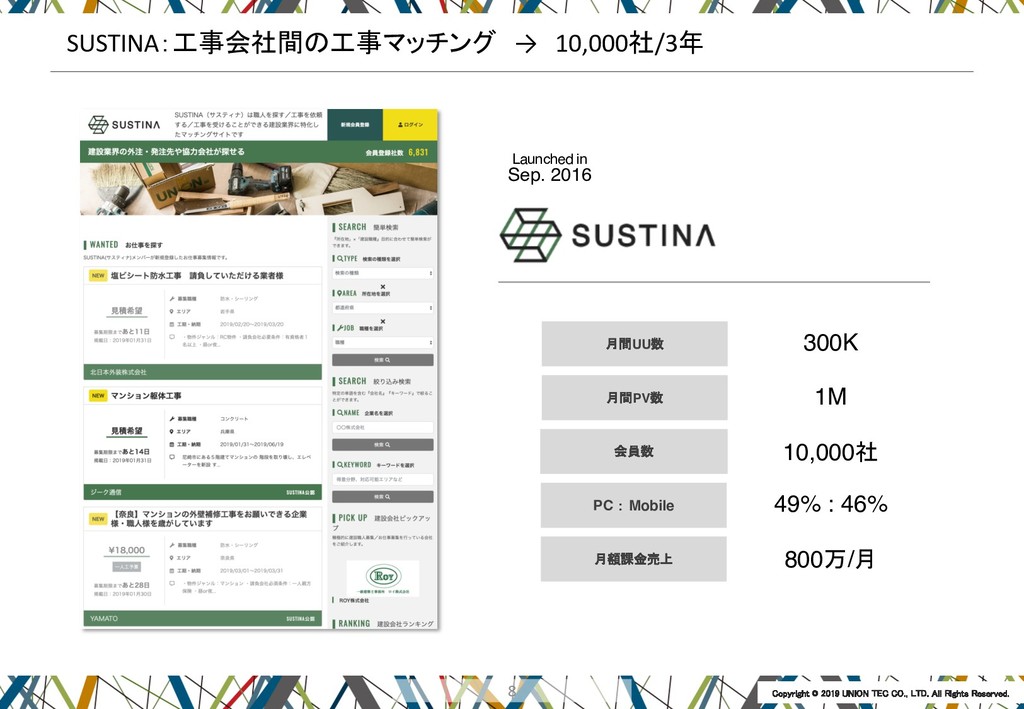Image resolution: width=1024 pixels, height=709 pixels.
Task: Click the wrench icon next to JOB
Action: click(x=340, y=328)
